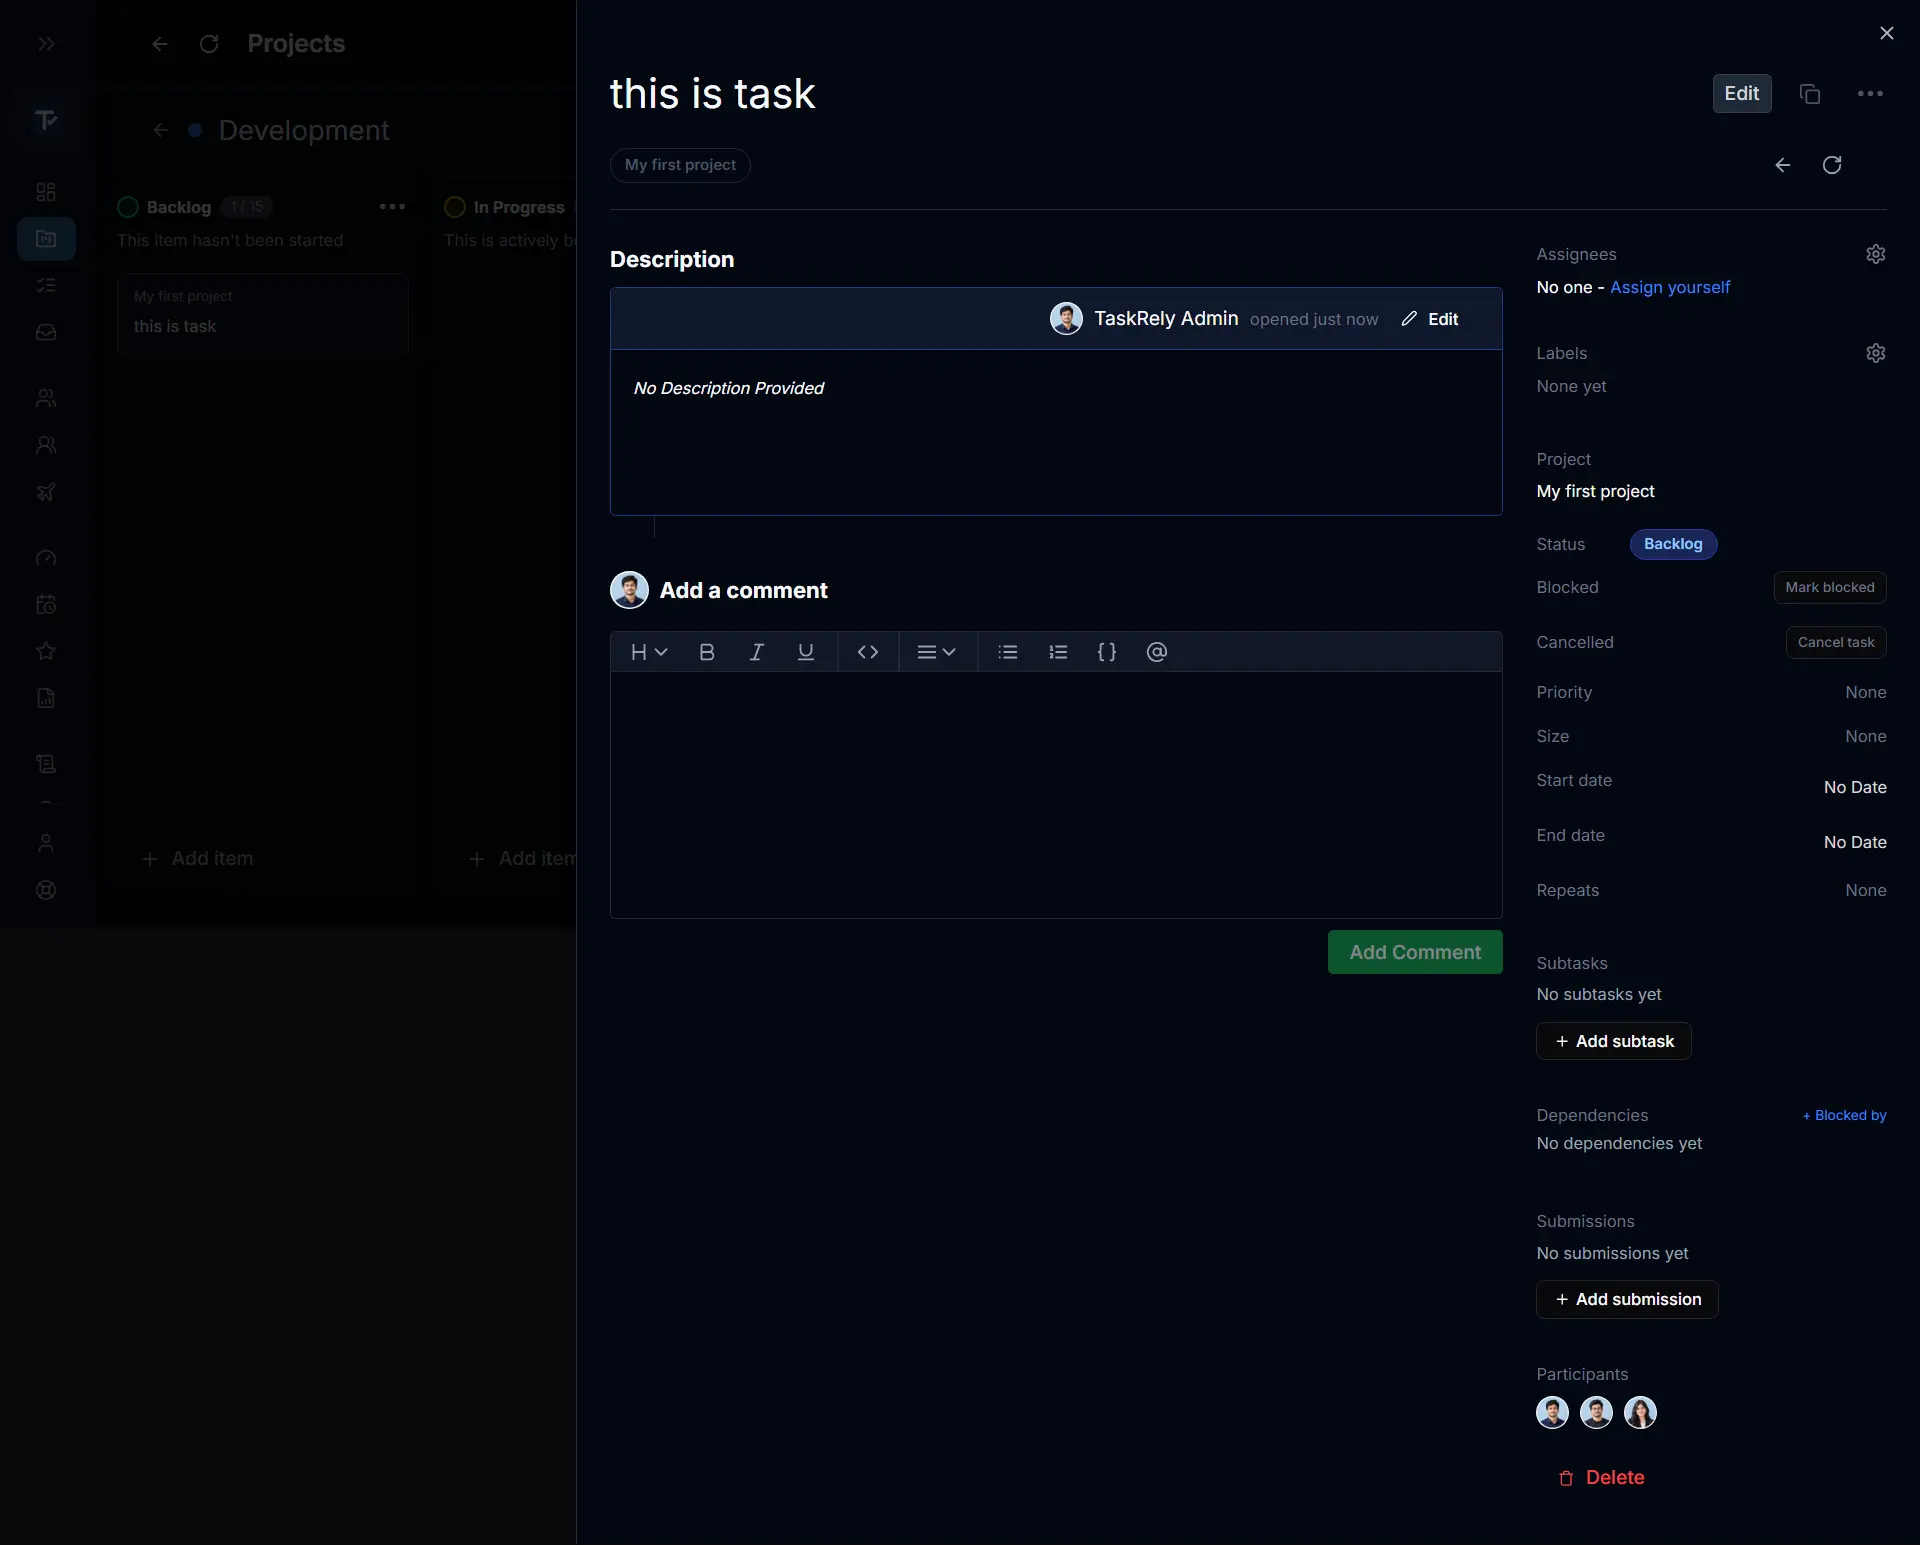Click Add submission button
This screenshot has height=1545, width=1920.
coord(1627,1299)
